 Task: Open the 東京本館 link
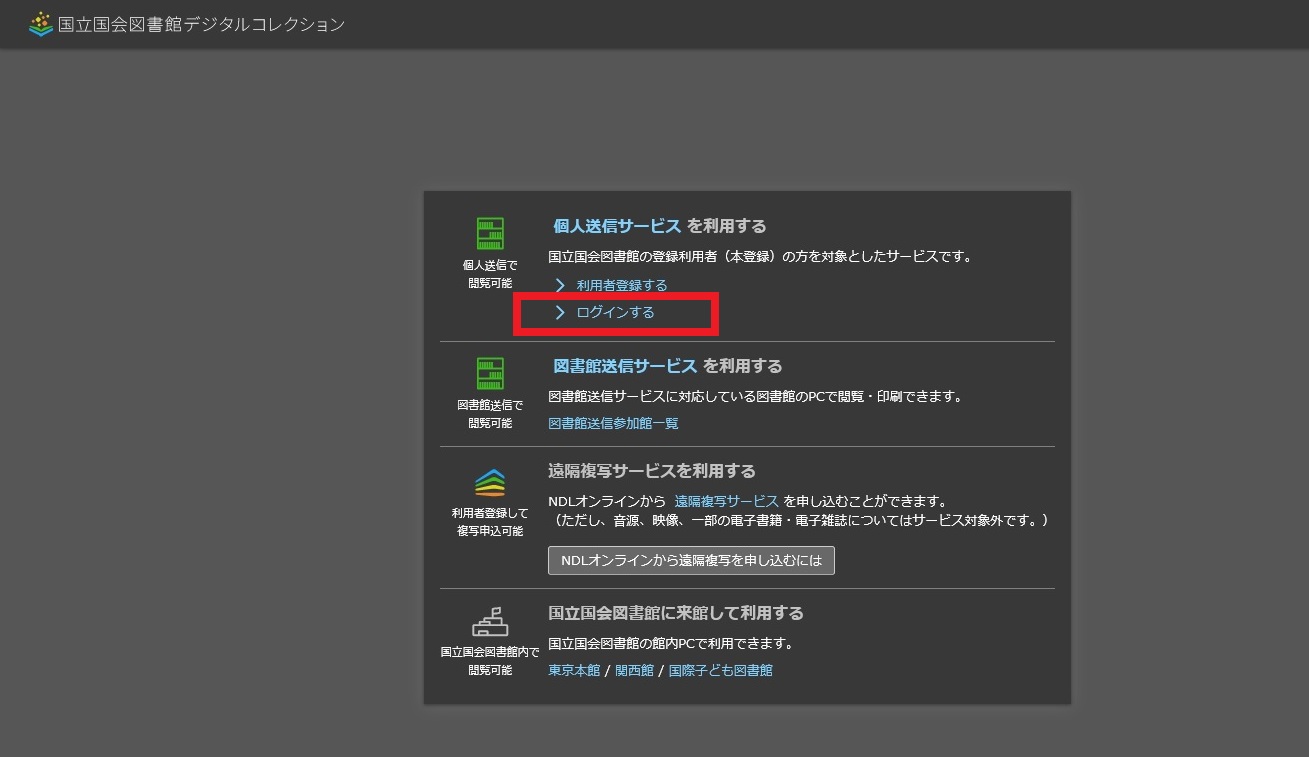[574, 671]
